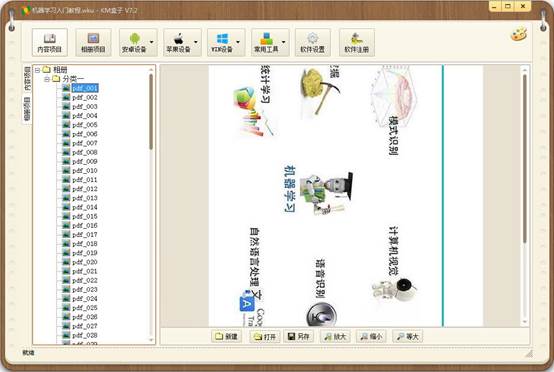Select pdf_025 in the tree

tap(85, 308)
